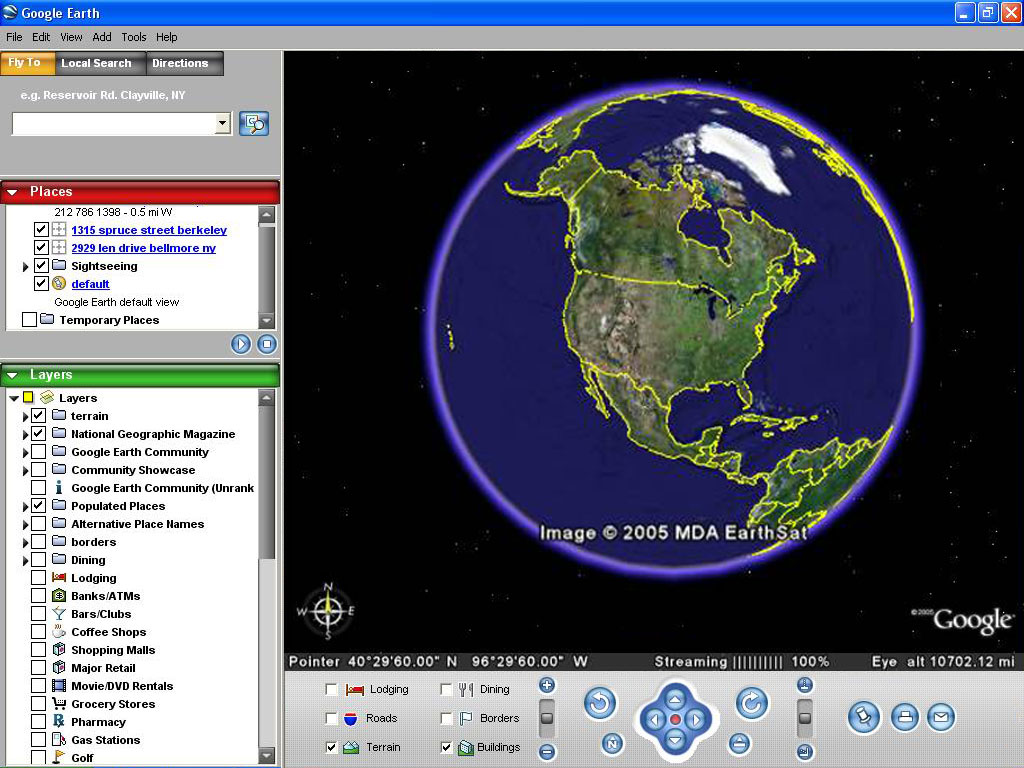Click the print button
This screenshot has width=1024, height=768.
(904, 718)
